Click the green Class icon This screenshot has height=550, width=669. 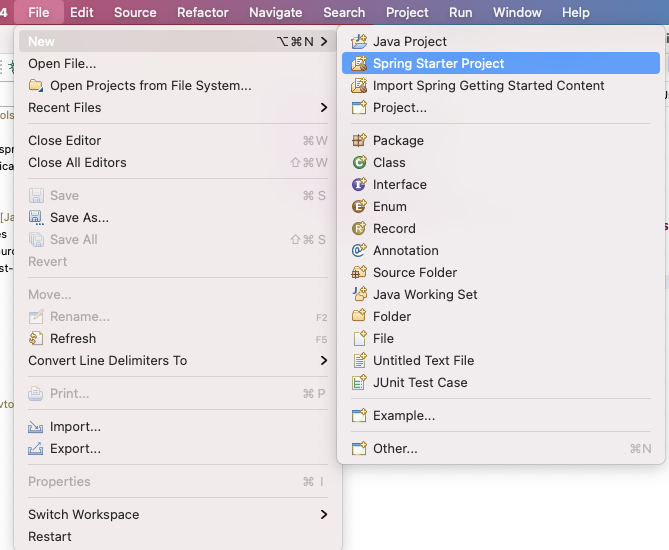tap(359, 162)
